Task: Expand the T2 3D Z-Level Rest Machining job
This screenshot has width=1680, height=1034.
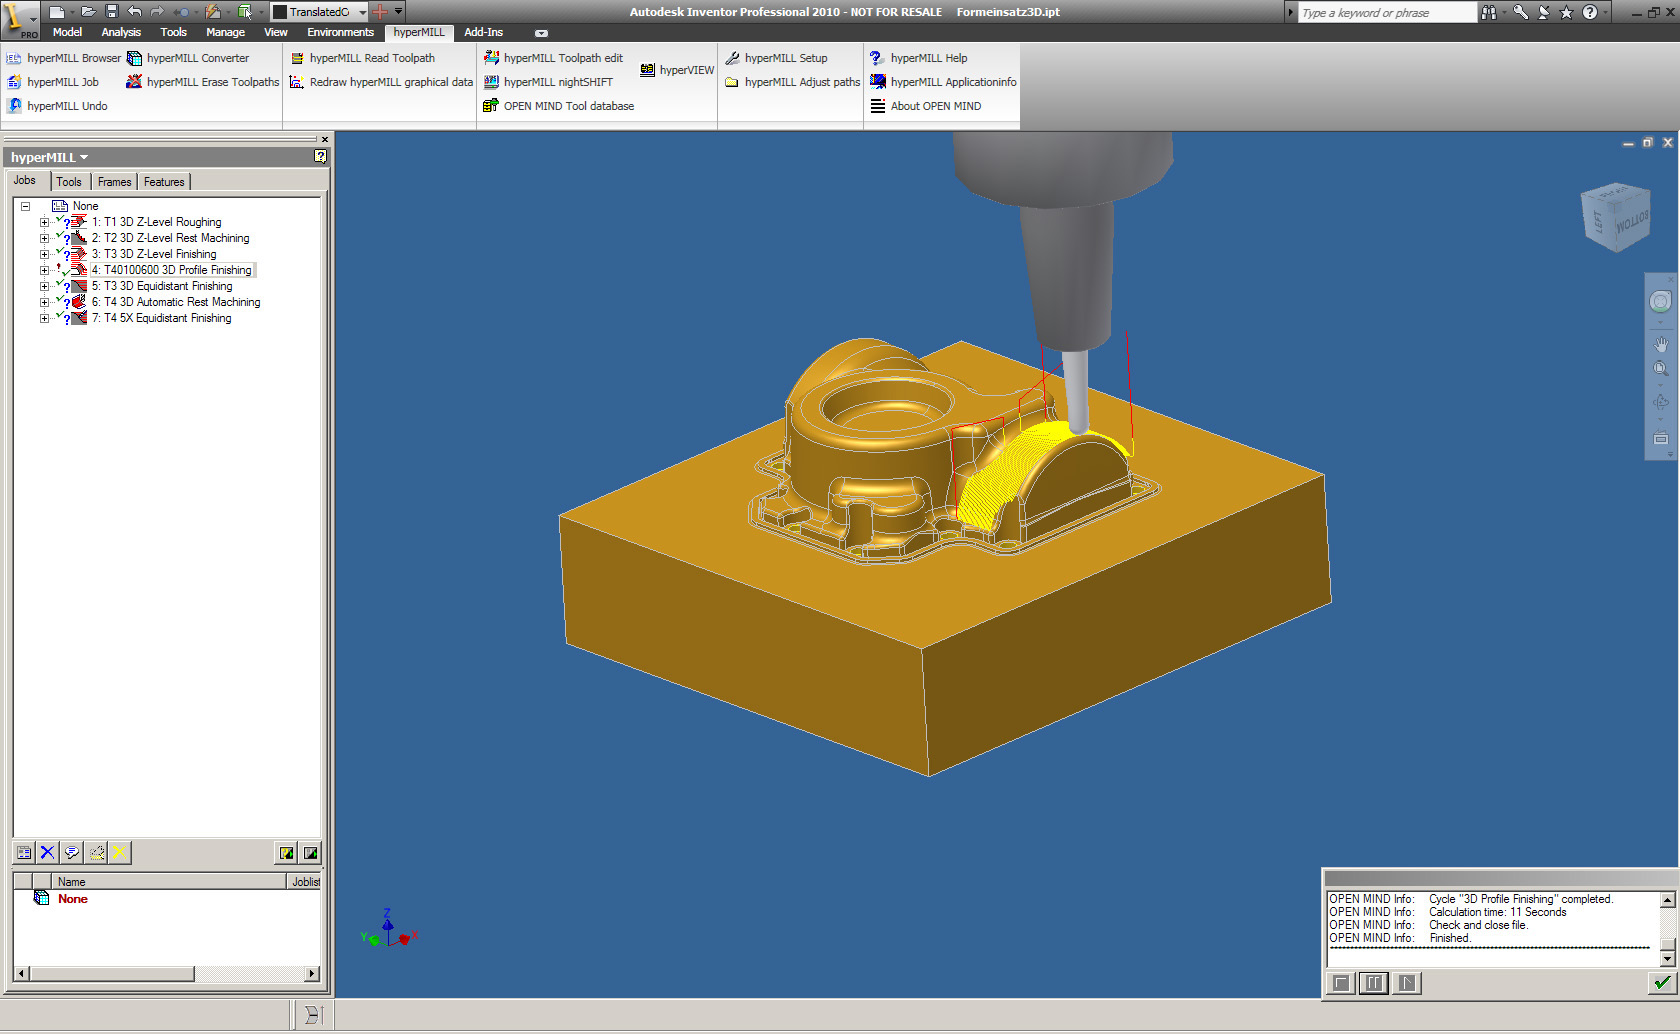Action: click(x=44, y=238)
